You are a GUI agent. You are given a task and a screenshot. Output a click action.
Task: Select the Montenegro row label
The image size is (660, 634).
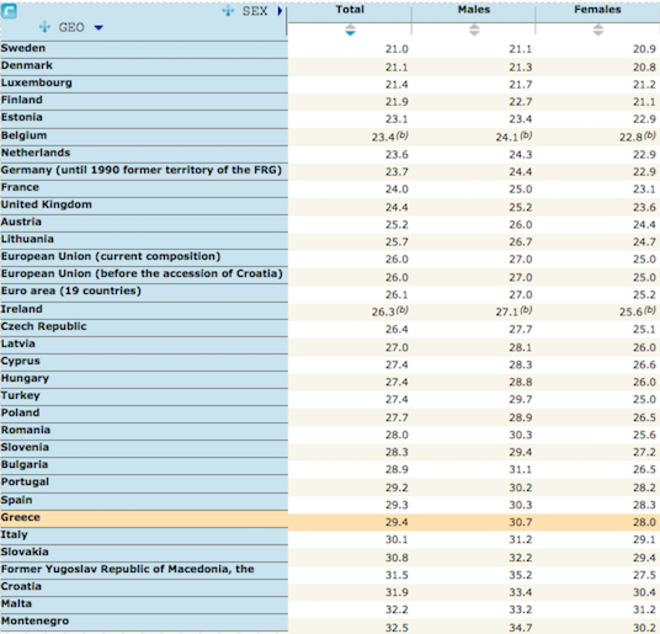click(x=36, y=621)
